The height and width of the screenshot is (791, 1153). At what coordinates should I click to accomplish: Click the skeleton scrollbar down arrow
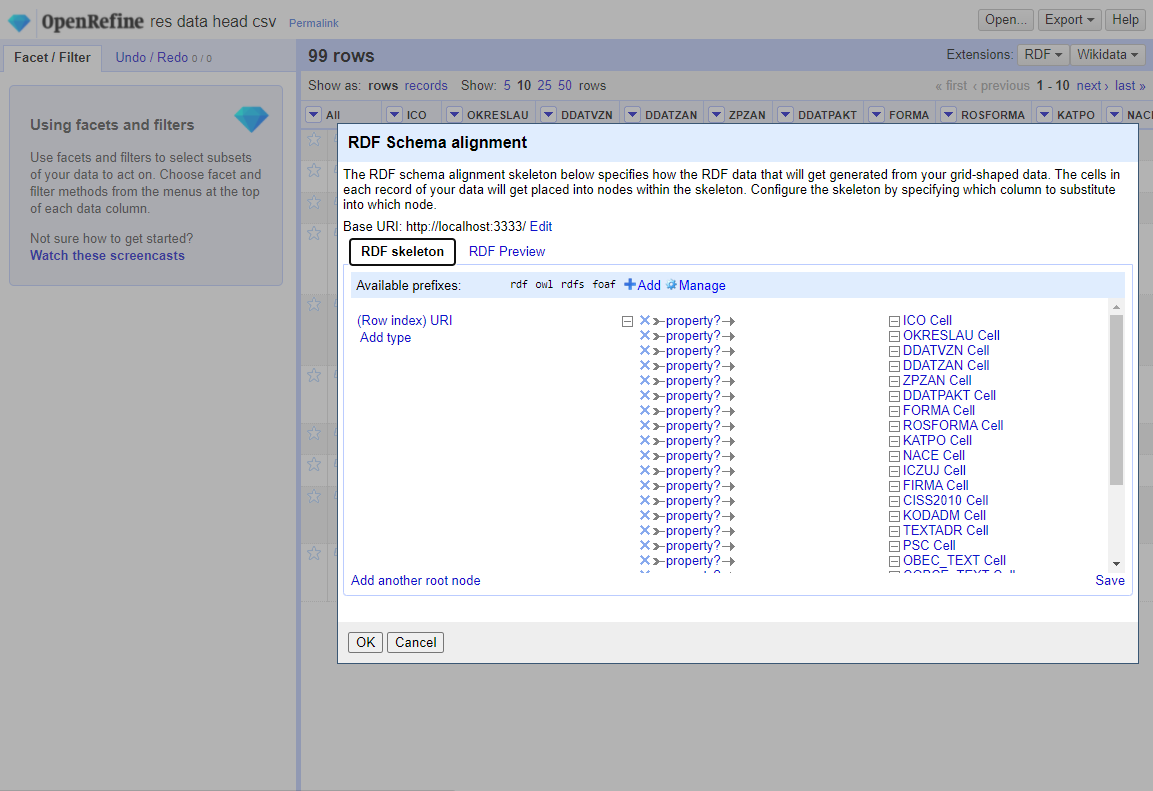click(x=1116, y=564)
